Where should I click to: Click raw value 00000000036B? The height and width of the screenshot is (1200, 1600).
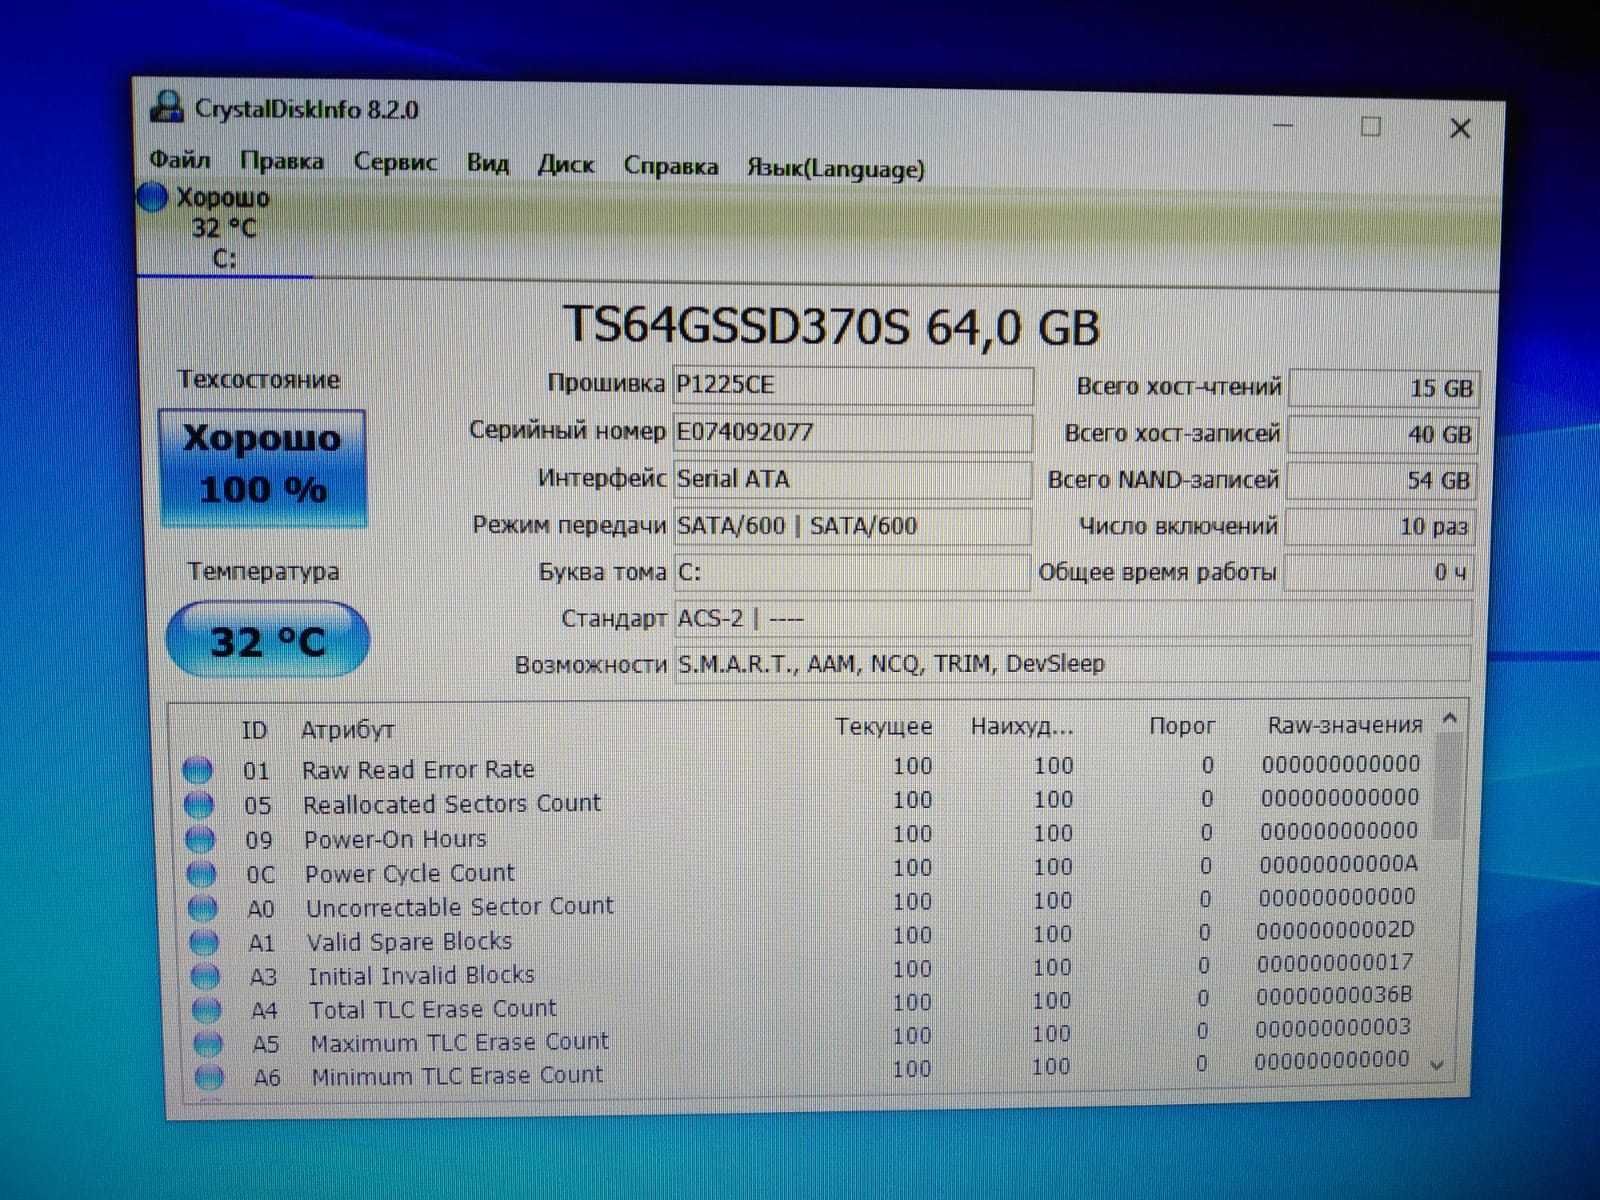pyautogui.click(x=1334, y=996)
